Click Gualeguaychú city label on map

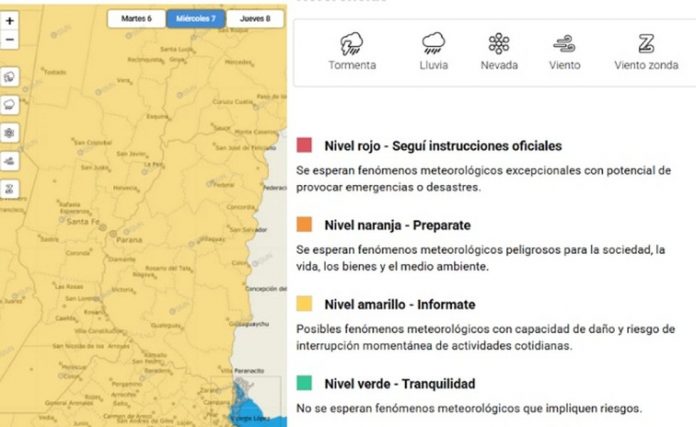251,324
